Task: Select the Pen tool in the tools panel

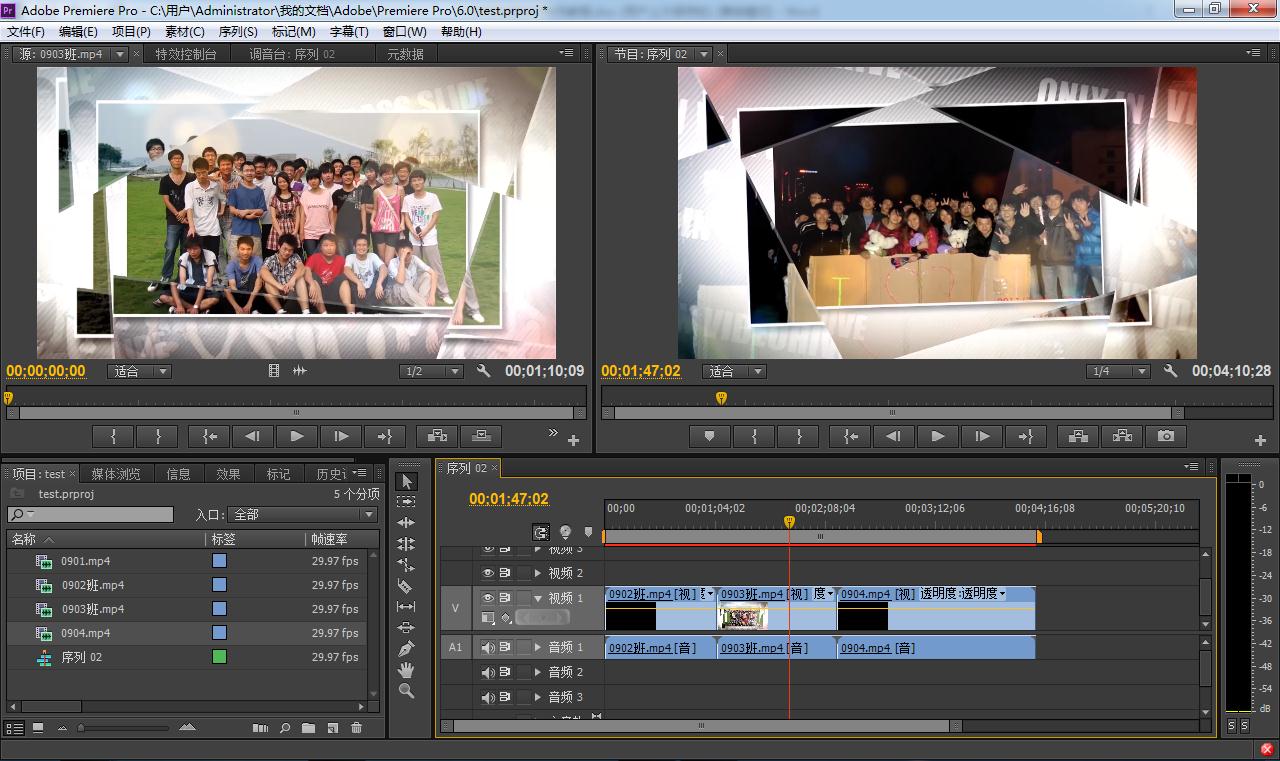Action: coord(406,649)
